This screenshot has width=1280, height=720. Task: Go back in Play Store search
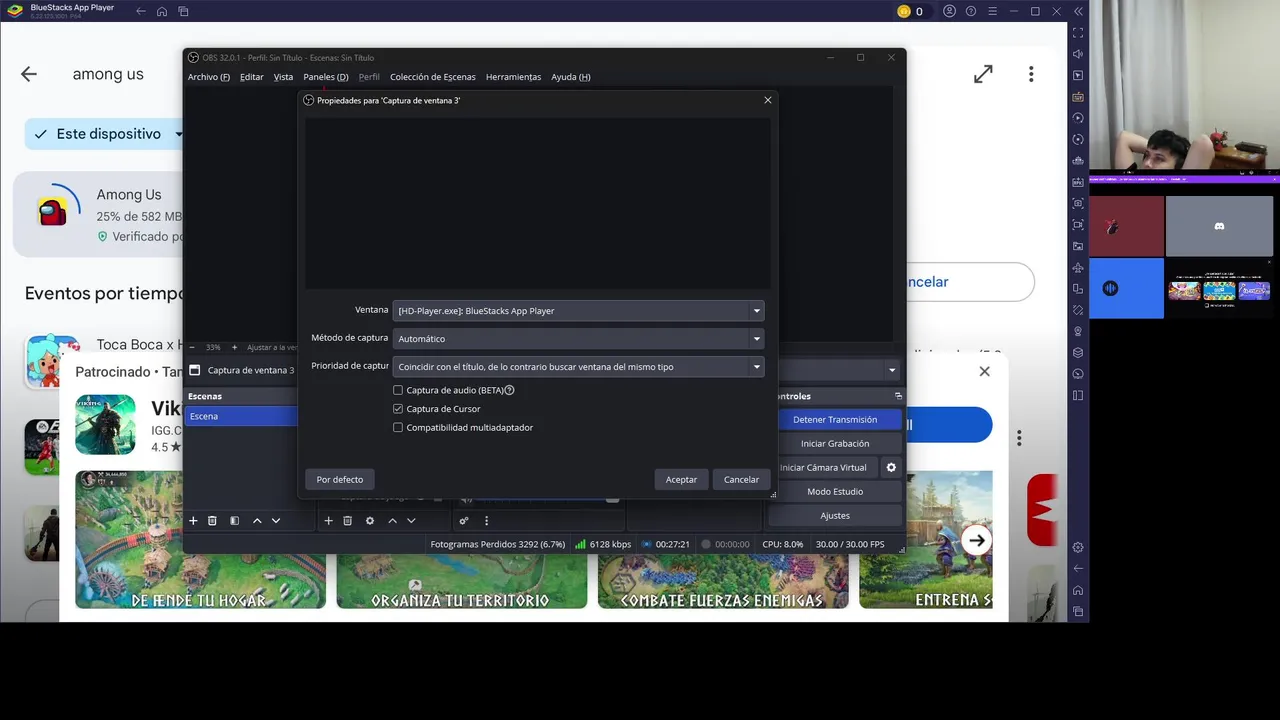tap(29, 74)
